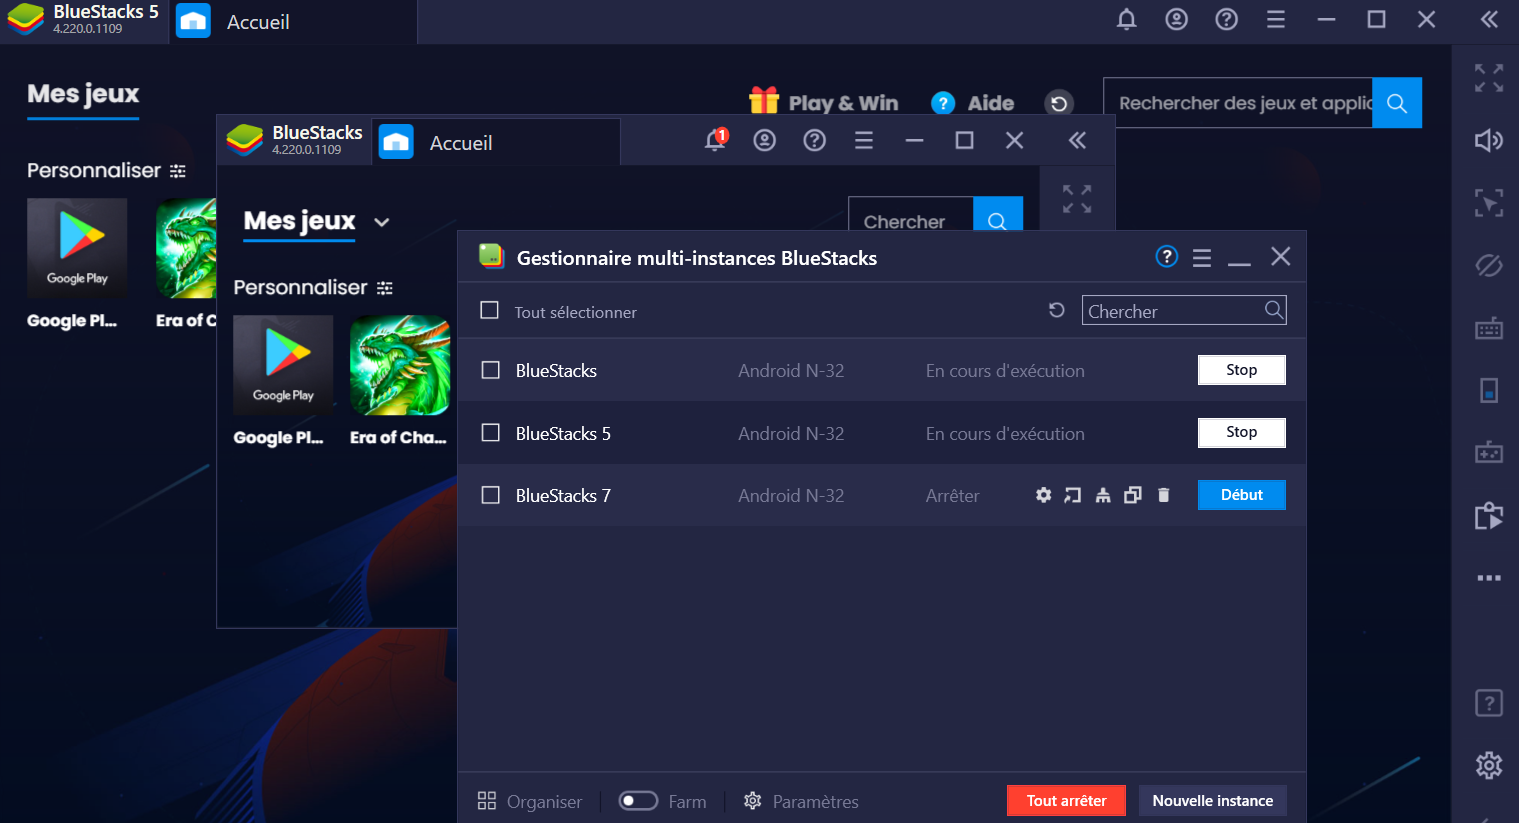The height and width of the screenshot is (823, 1519).
Task: Click the refresh icon beside Aide
Action: pyautogui.click(x=1059, y=103)
